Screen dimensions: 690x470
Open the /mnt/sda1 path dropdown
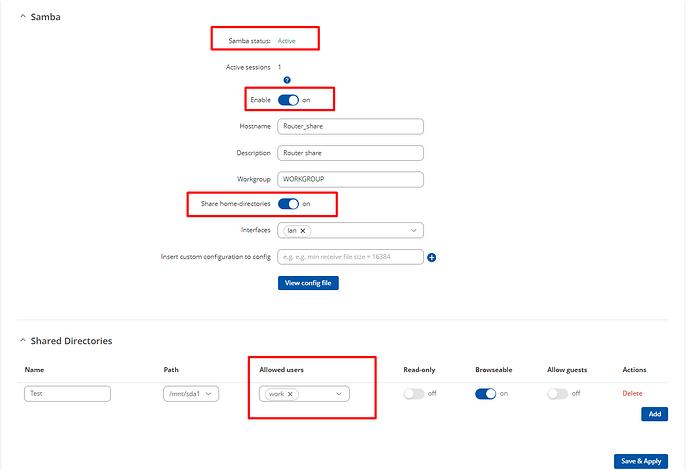(191, 394)
